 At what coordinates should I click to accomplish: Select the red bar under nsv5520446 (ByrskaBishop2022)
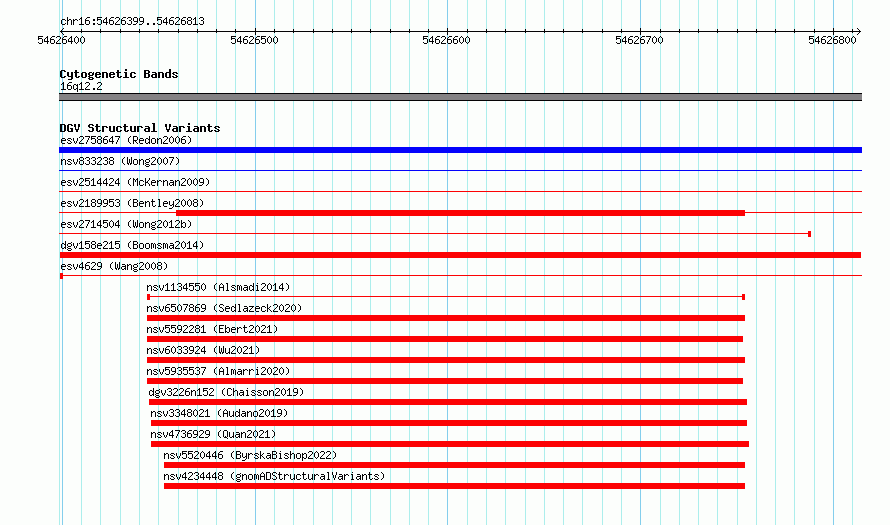click(454, 465)
